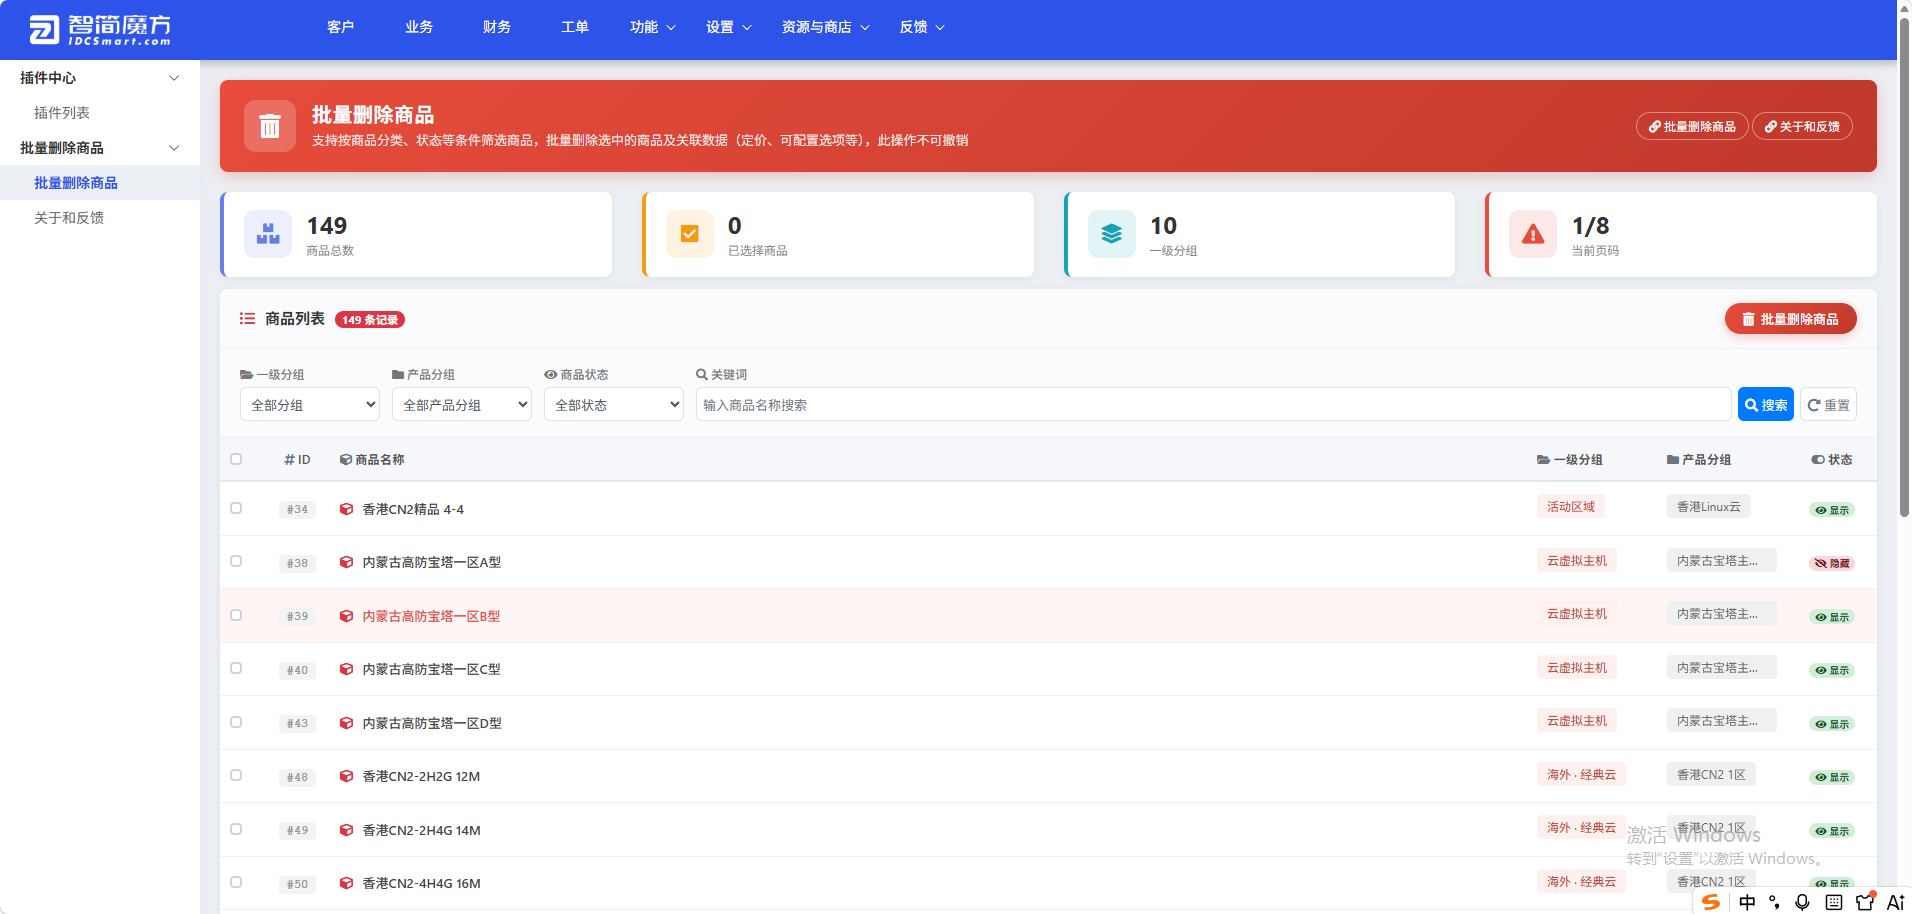Click the cube icon for 内蒙古高防宝塔一区B型
1912x914 pixels.
coord(346,616)
